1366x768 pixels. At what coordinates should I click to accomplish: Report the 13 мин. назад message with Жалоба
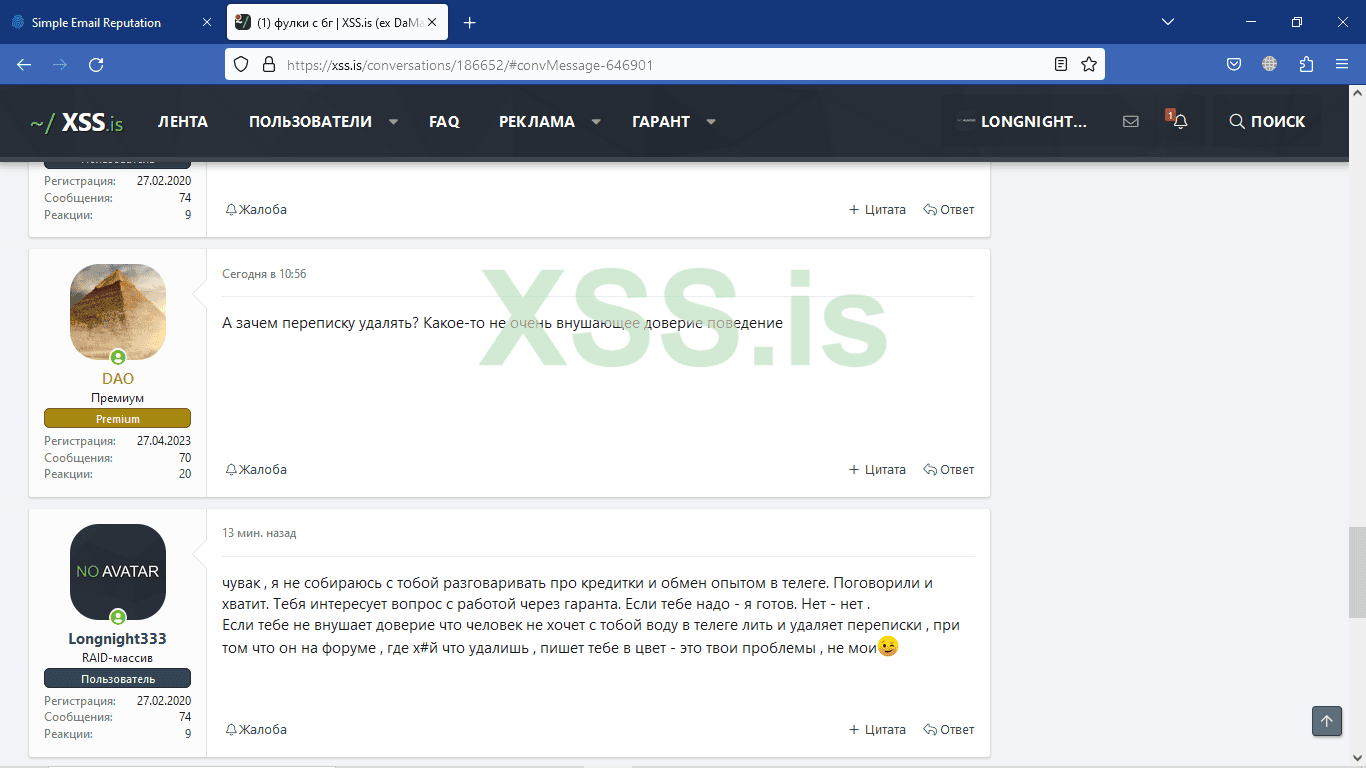(256, 730)
